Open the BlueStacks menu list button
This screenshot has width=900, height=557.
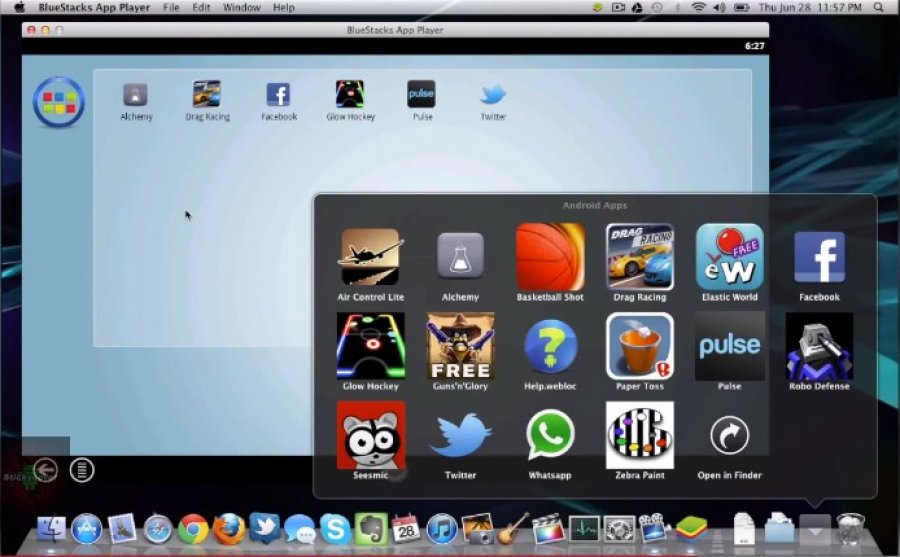coord(82,470)
